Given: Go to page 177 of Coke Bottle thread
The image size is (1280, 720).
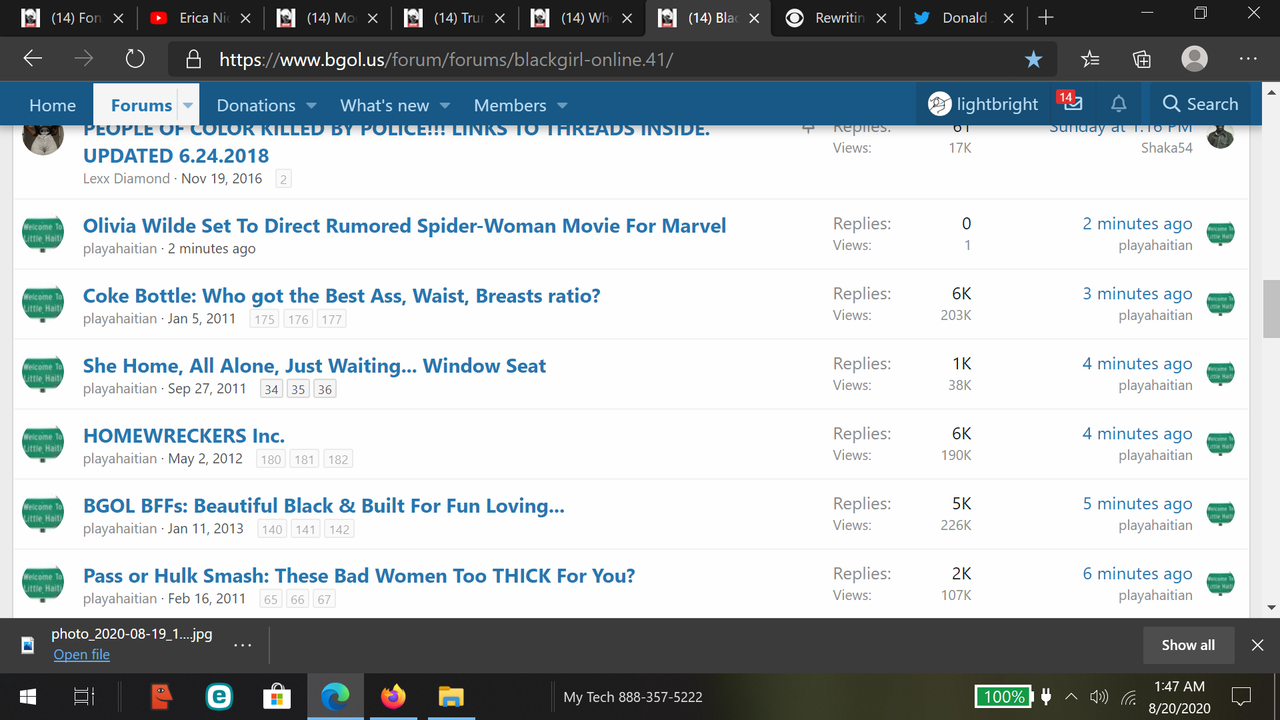Looking at the screenshot, I should 332,319.
